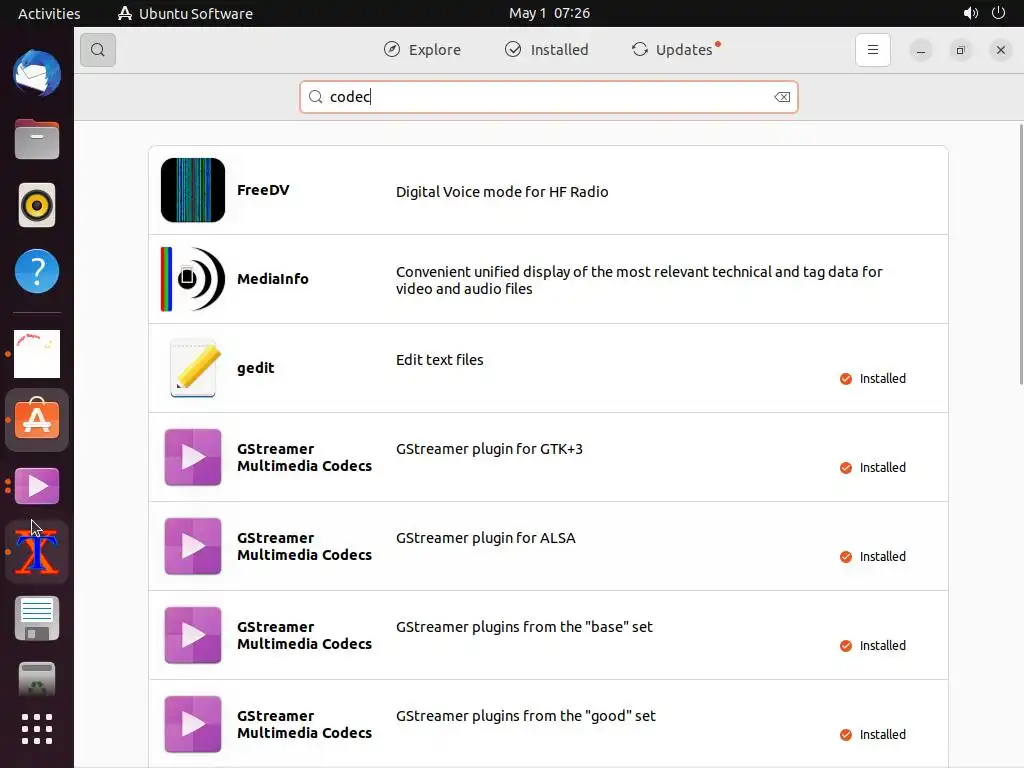Click Installed badge on "base" set row
The image size is (1024, 768).
[872, 645]
